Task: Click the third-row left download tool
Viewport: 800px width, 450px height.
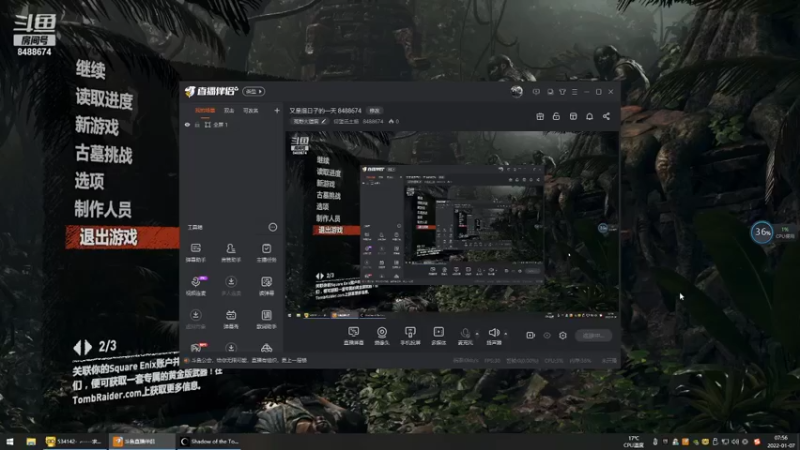Action: [x=195, y=319]
